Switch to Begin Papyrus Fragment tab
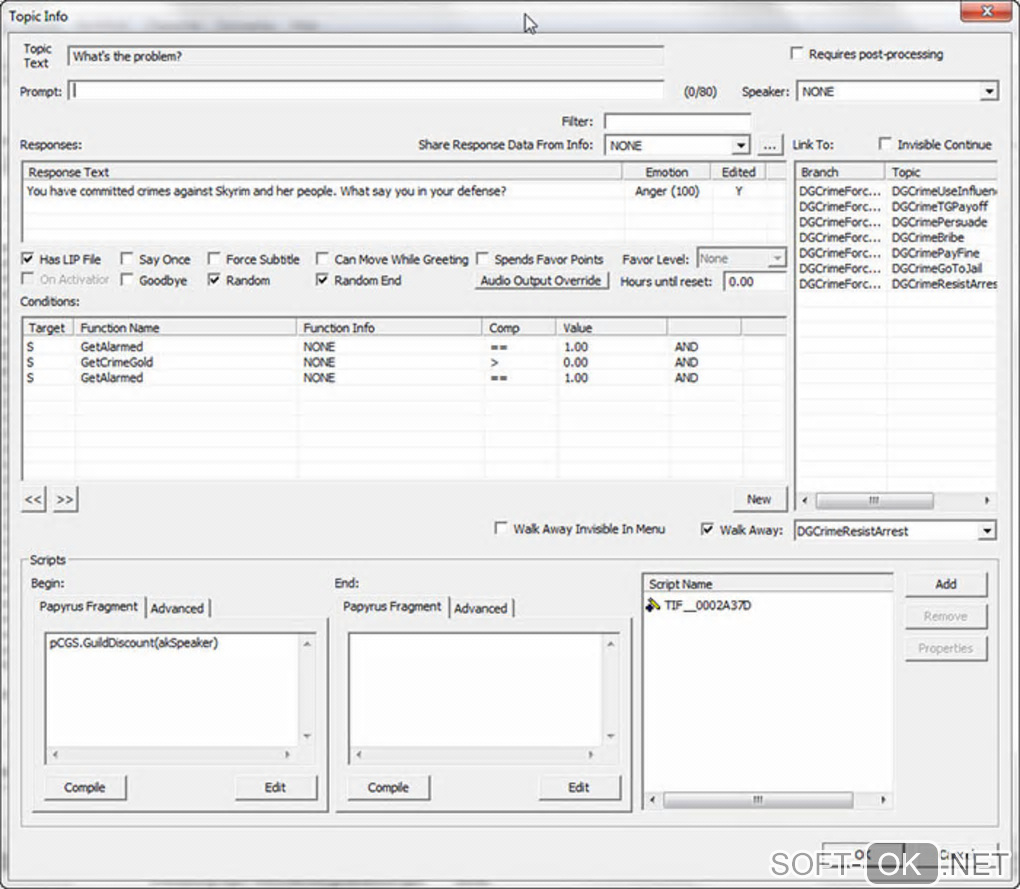This screenshot has width=1020, height=889. [x=88, y=606]
